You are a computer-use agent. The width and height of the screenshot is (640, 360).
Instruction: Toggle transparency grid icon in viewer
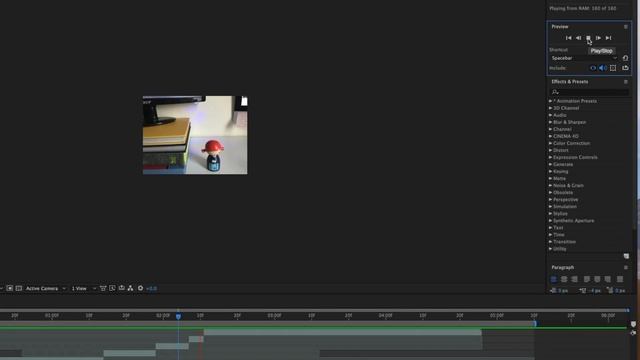click(x=19, y=289)
